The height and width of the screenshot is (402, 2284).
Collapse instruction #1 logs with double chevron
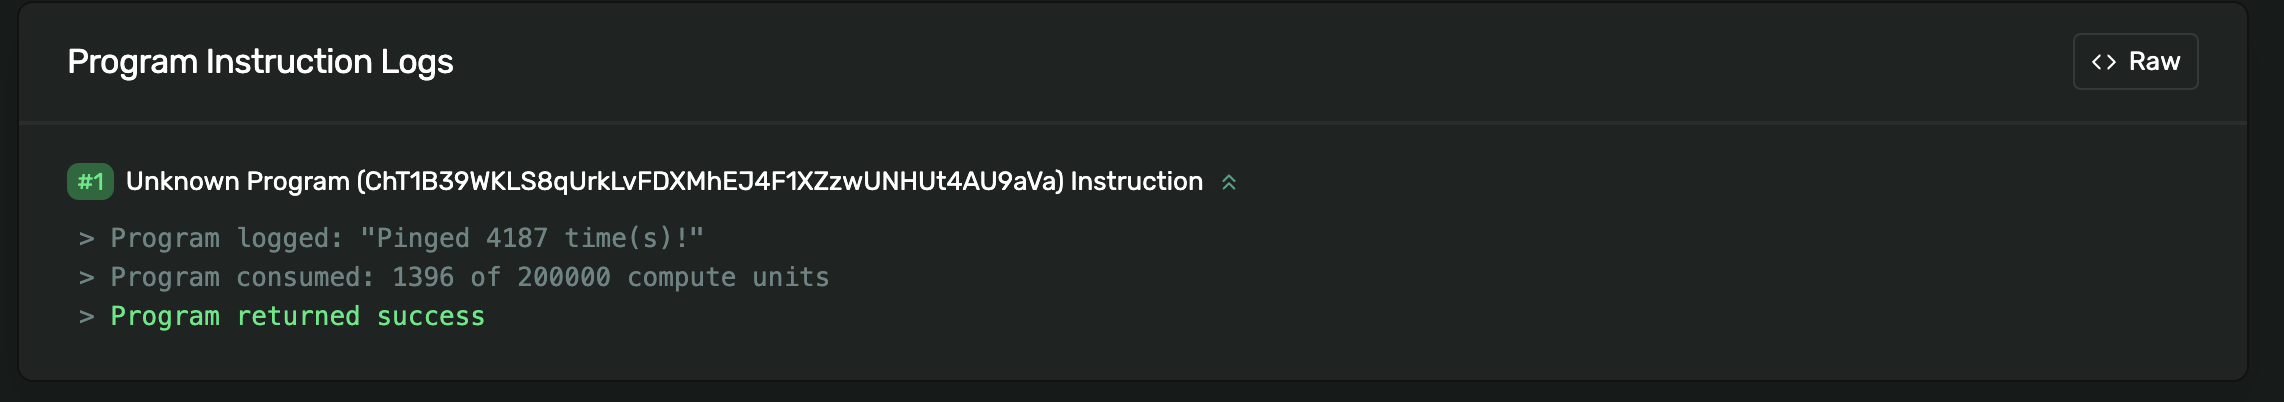1229,182
